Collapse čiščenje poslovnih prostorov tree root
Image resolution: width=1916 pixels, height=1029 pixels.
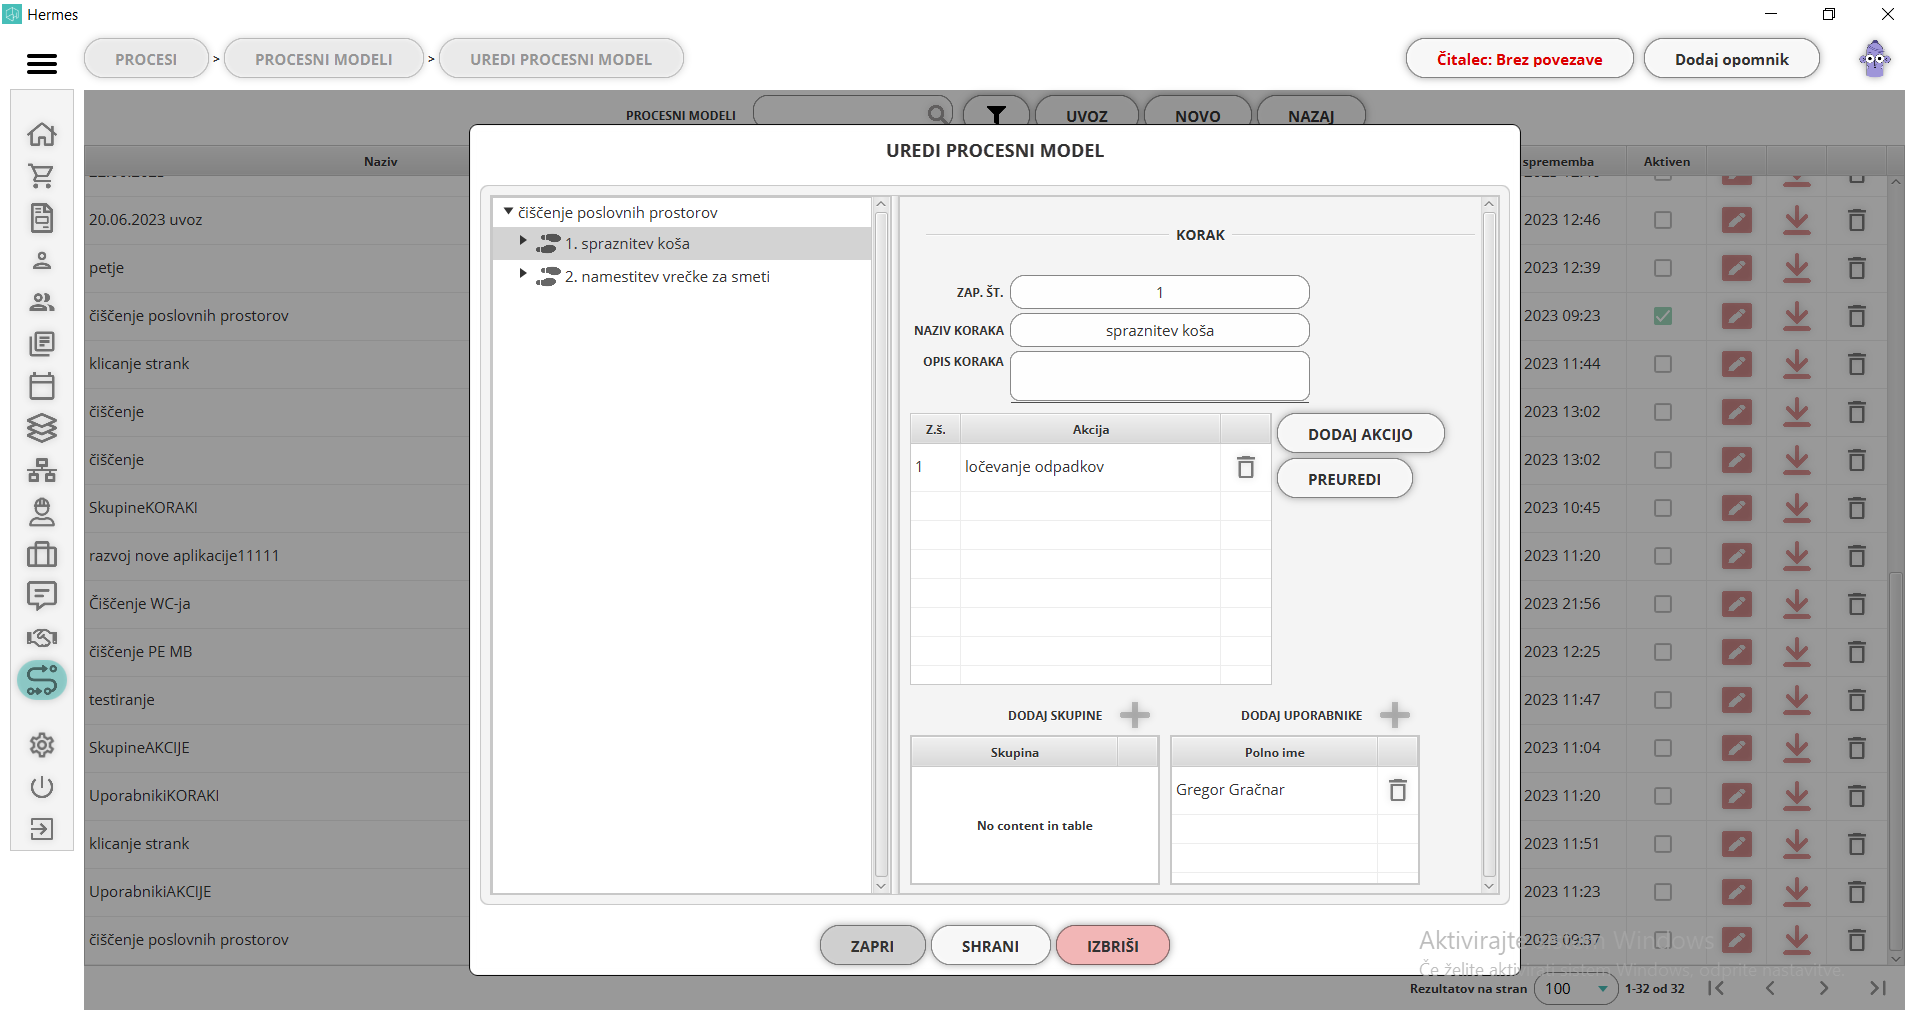[508, 212]
